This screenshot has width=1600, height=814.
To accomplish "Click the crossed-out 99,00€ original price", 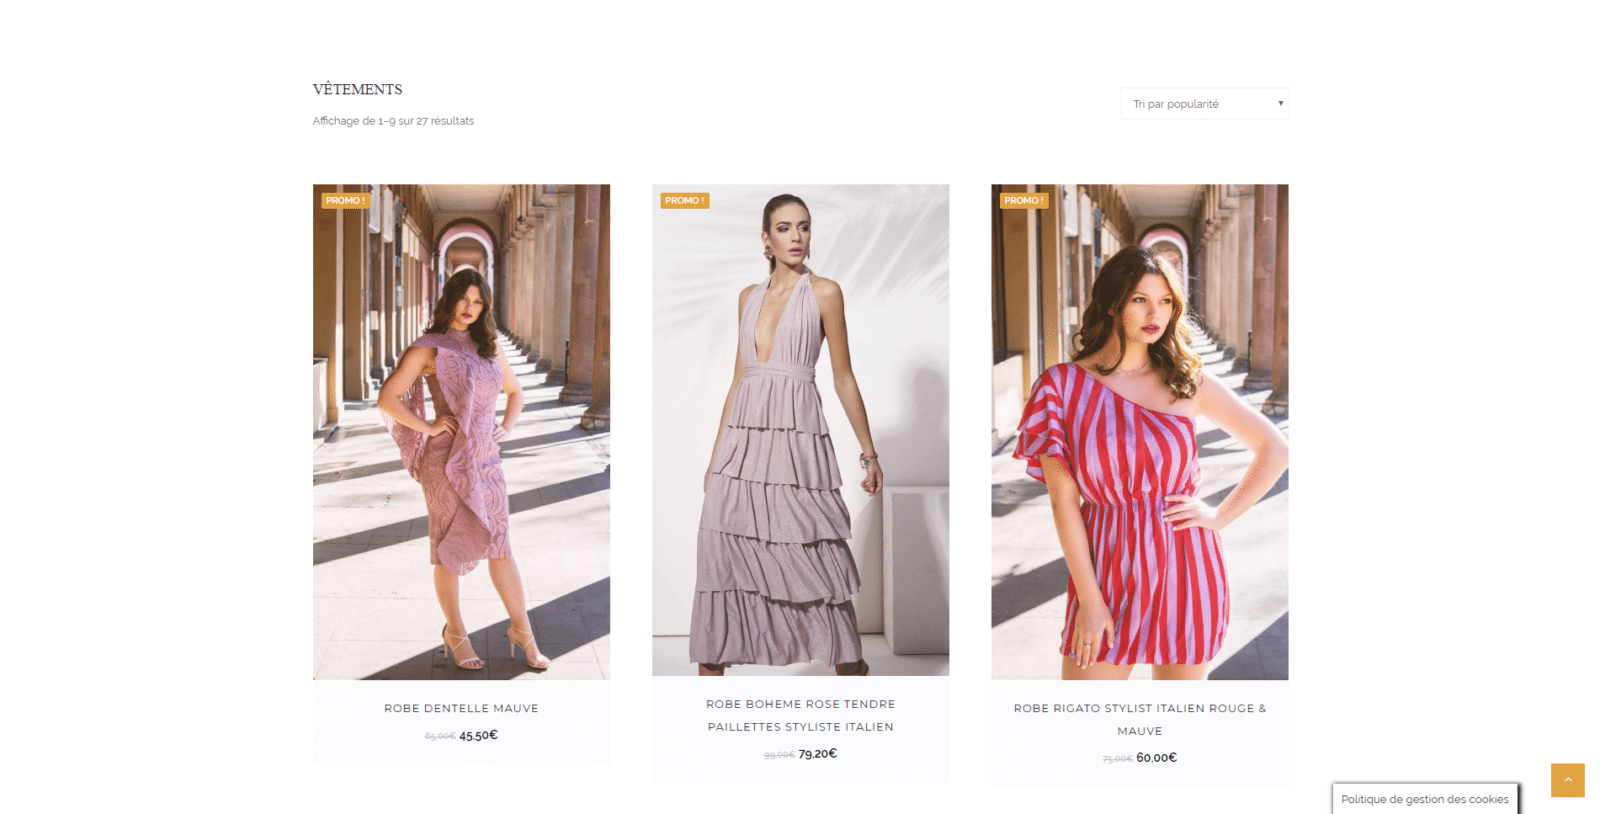I will coord(779,755).
